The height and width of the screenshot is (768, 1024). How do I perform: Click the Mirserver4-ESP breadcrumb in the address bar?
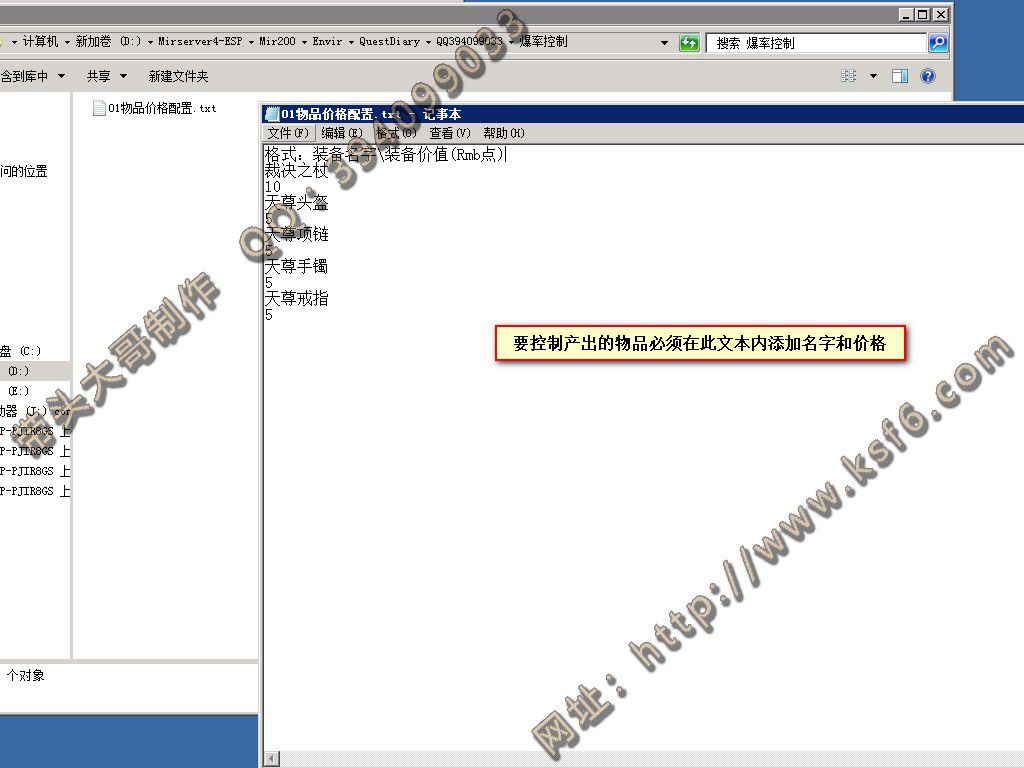pos(200,42)
